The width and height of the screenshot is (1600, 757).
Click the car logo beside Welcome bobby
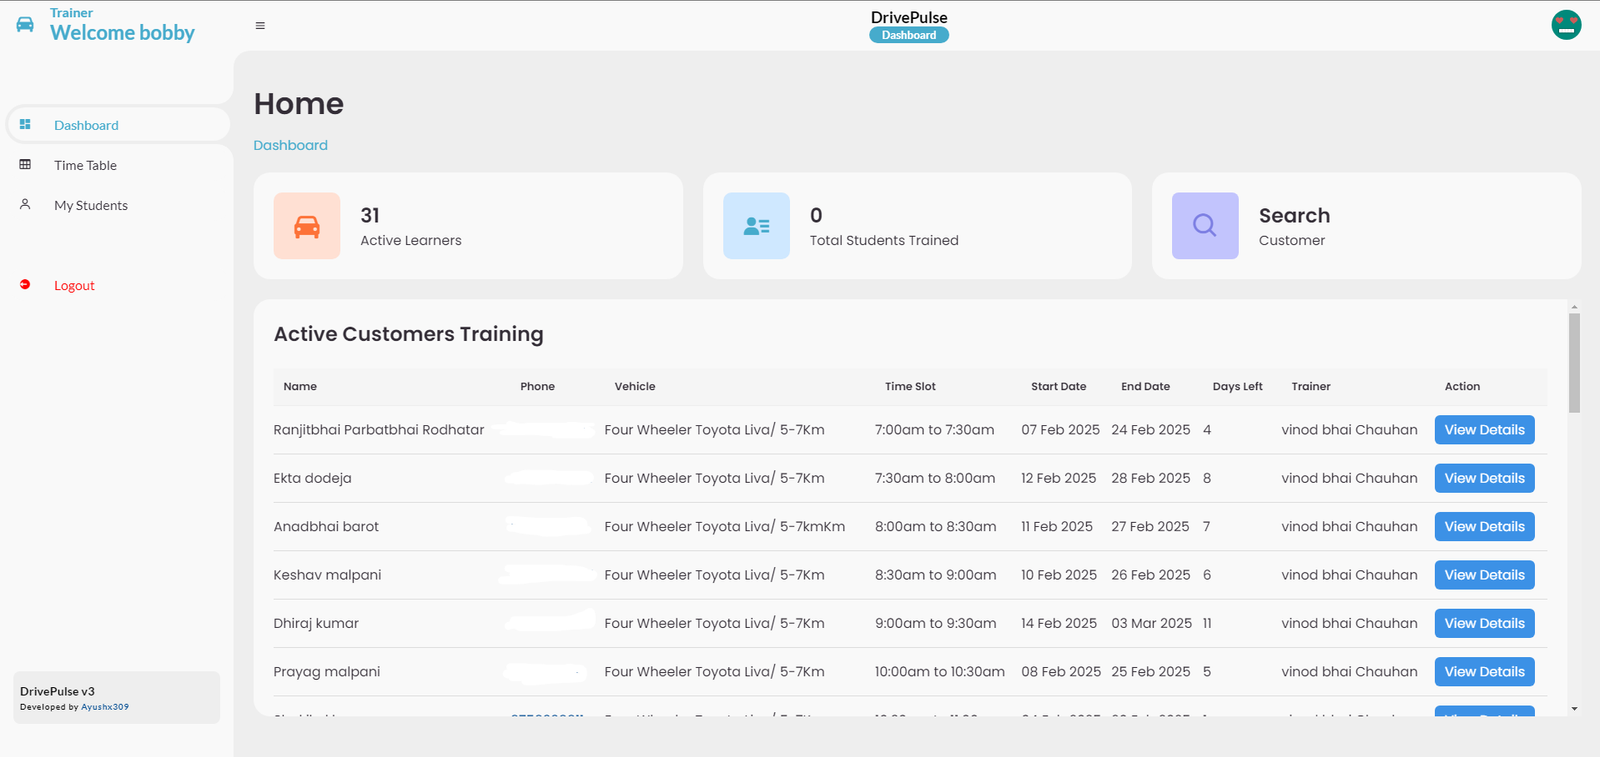pyautogui.click(x=25, y=24)
